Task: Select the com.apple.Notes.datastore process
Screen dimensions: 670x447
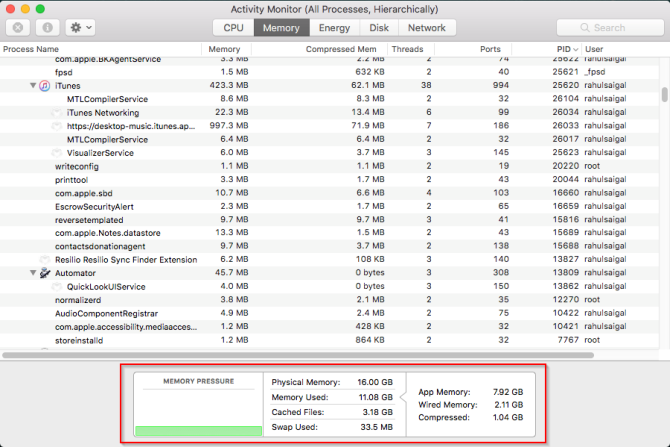Action: coord(329,233)
